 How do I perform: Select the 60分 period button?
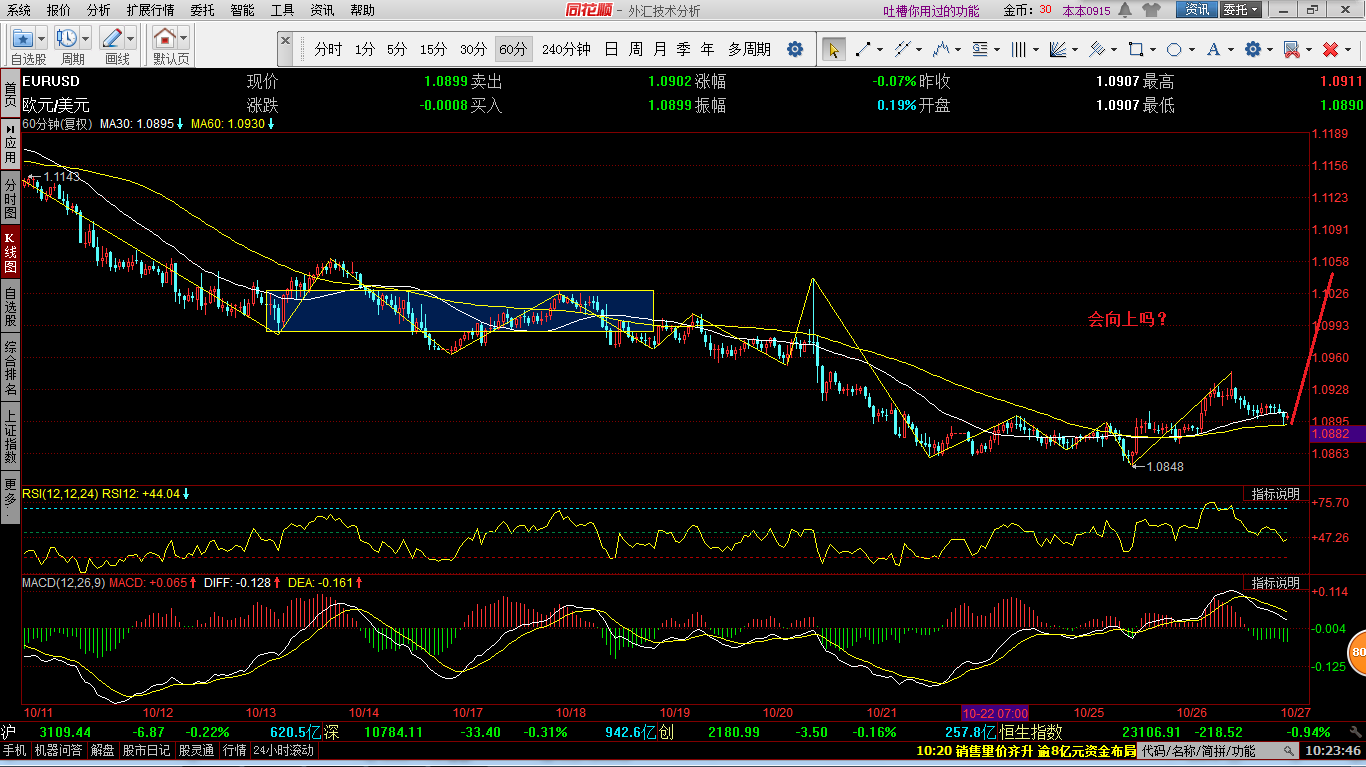coord(513,49)
